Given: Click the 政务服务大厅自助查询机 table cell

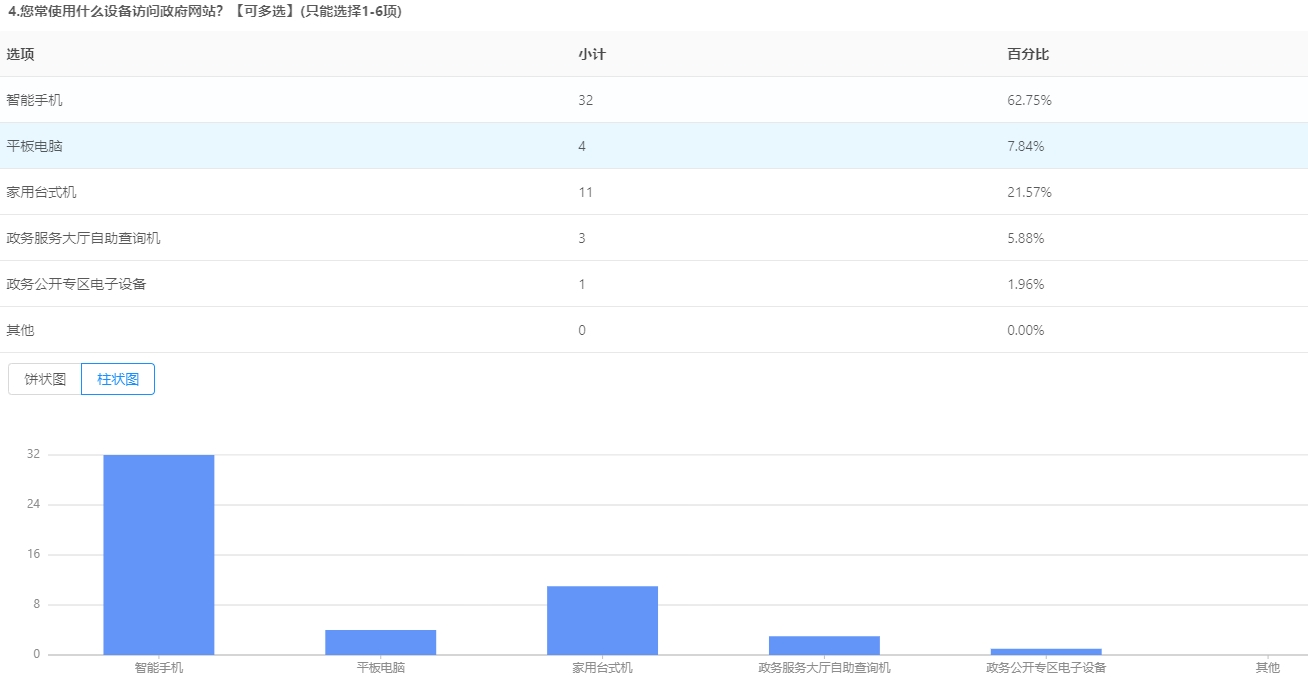Looking at the screenshot, I should point(83,238).
